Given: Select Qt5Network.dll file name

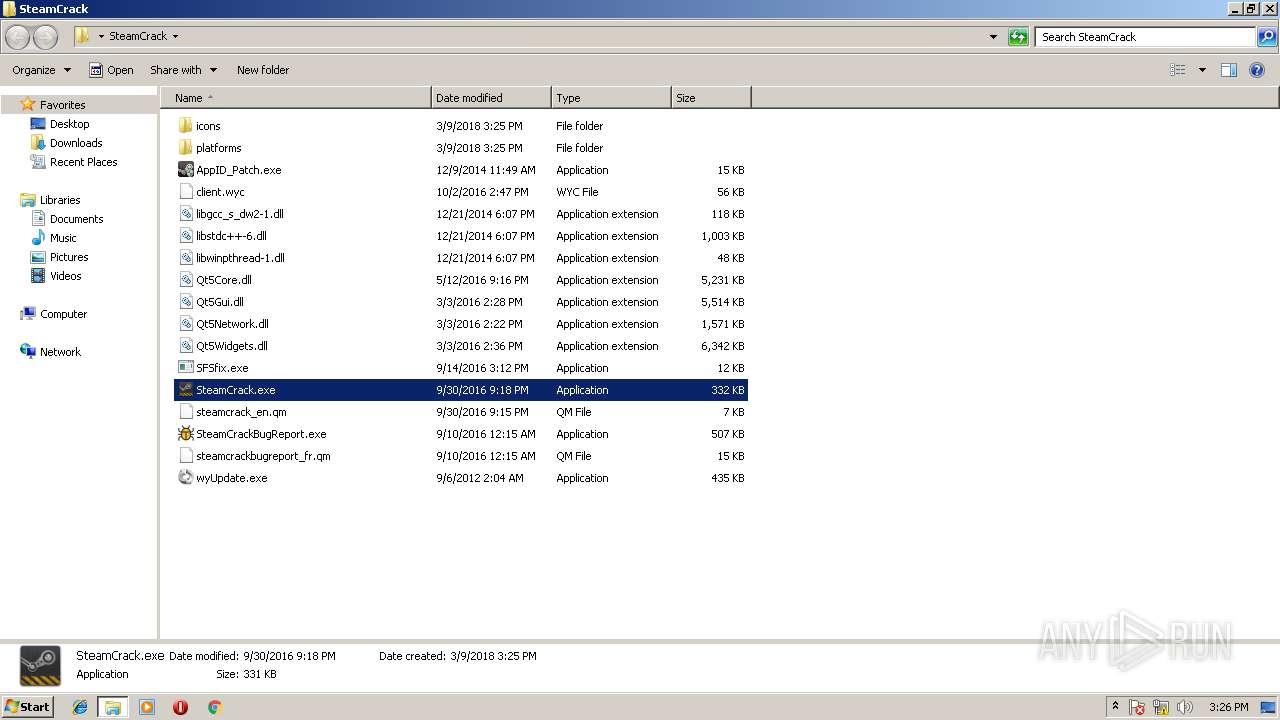Looking at the screenshot, I should point(232,324).
